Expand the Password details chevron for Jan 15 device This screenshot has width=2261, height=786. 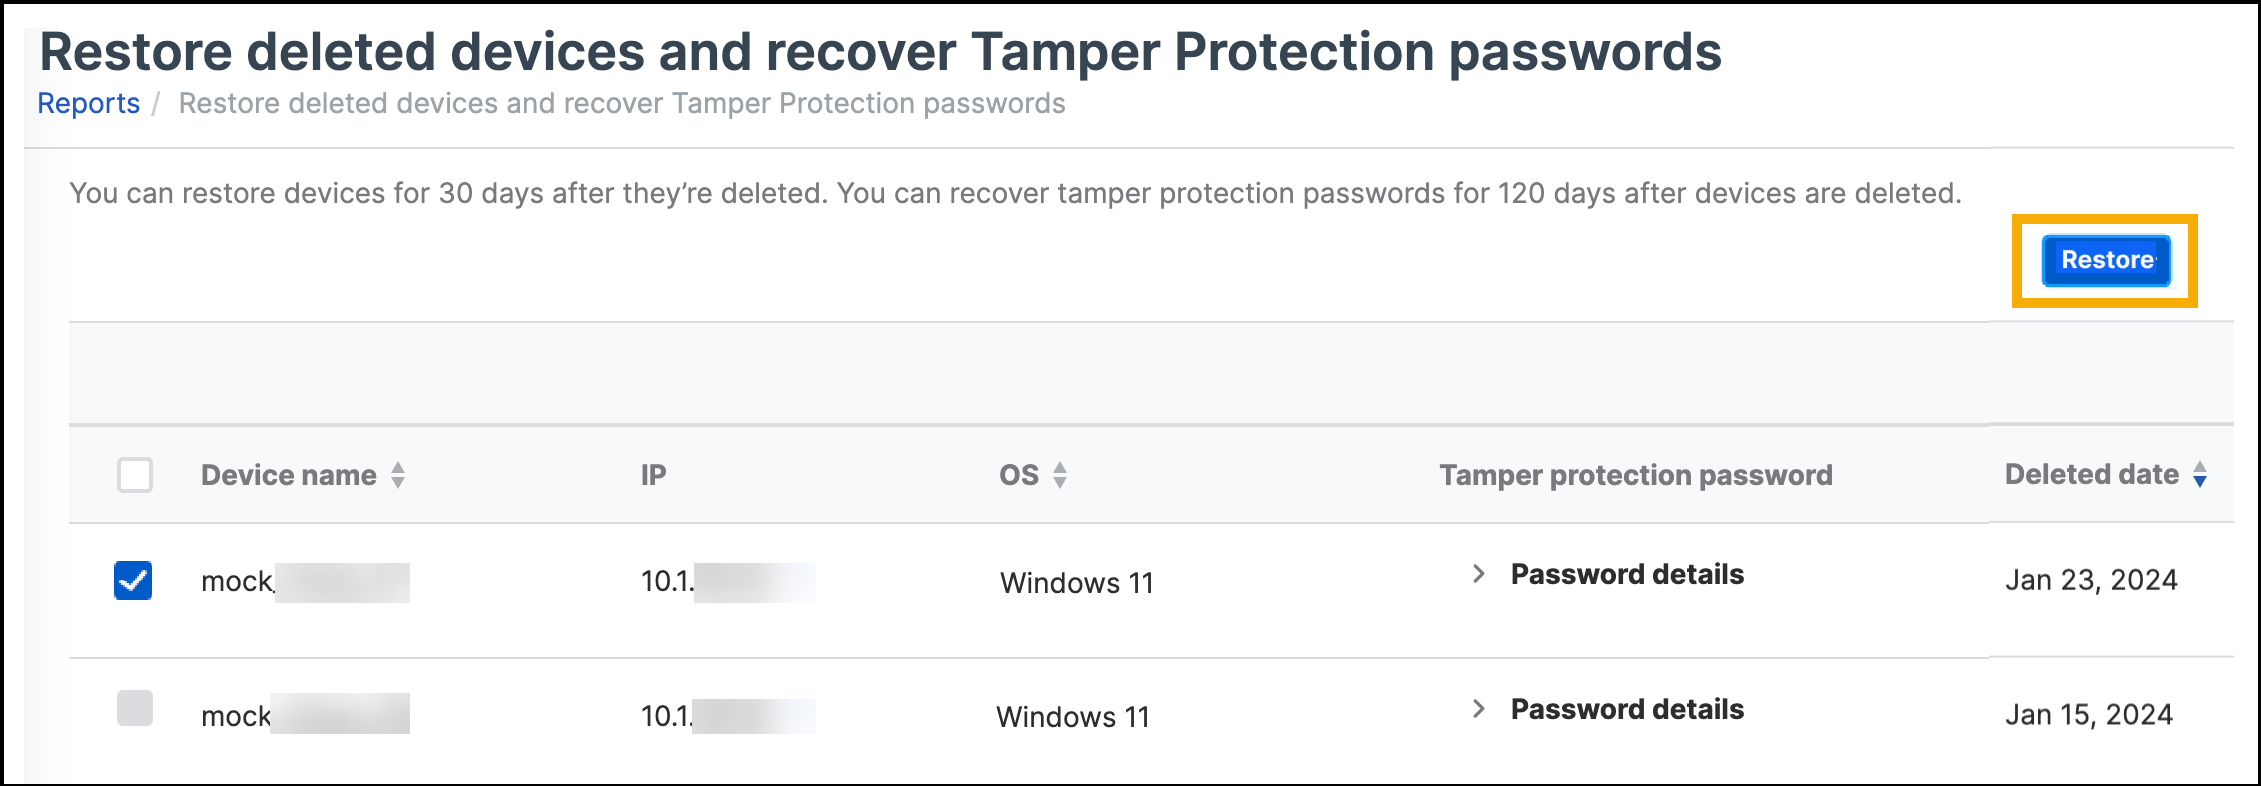point(1478,709)
